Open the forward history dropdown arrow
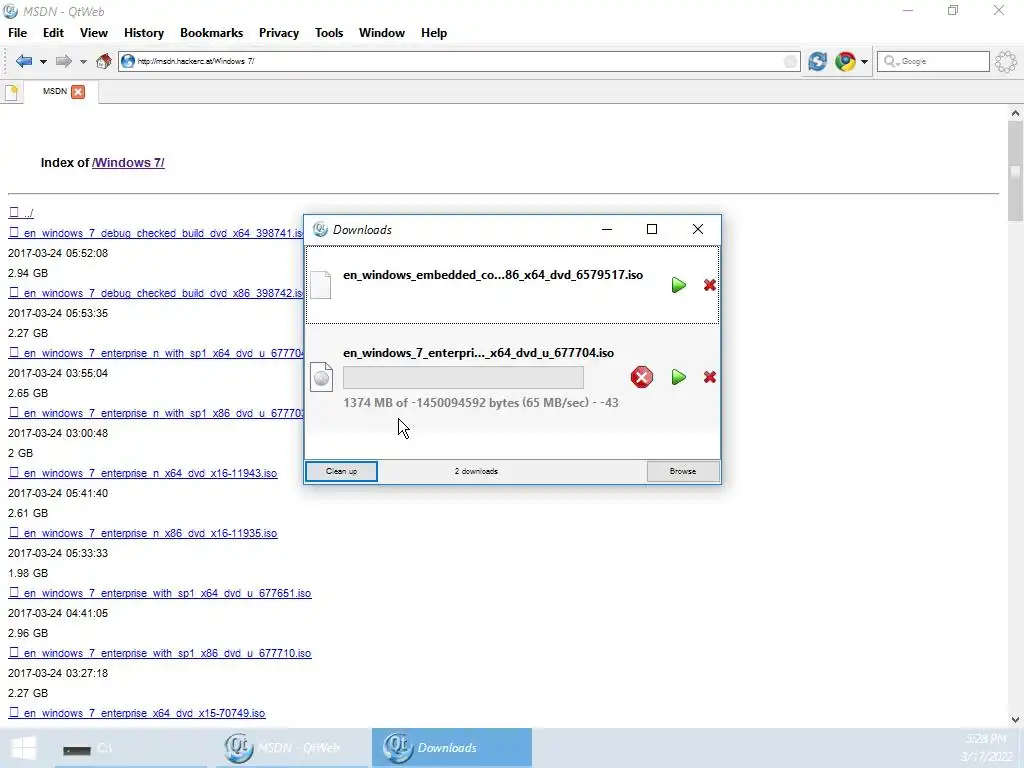 click(83, 62)
